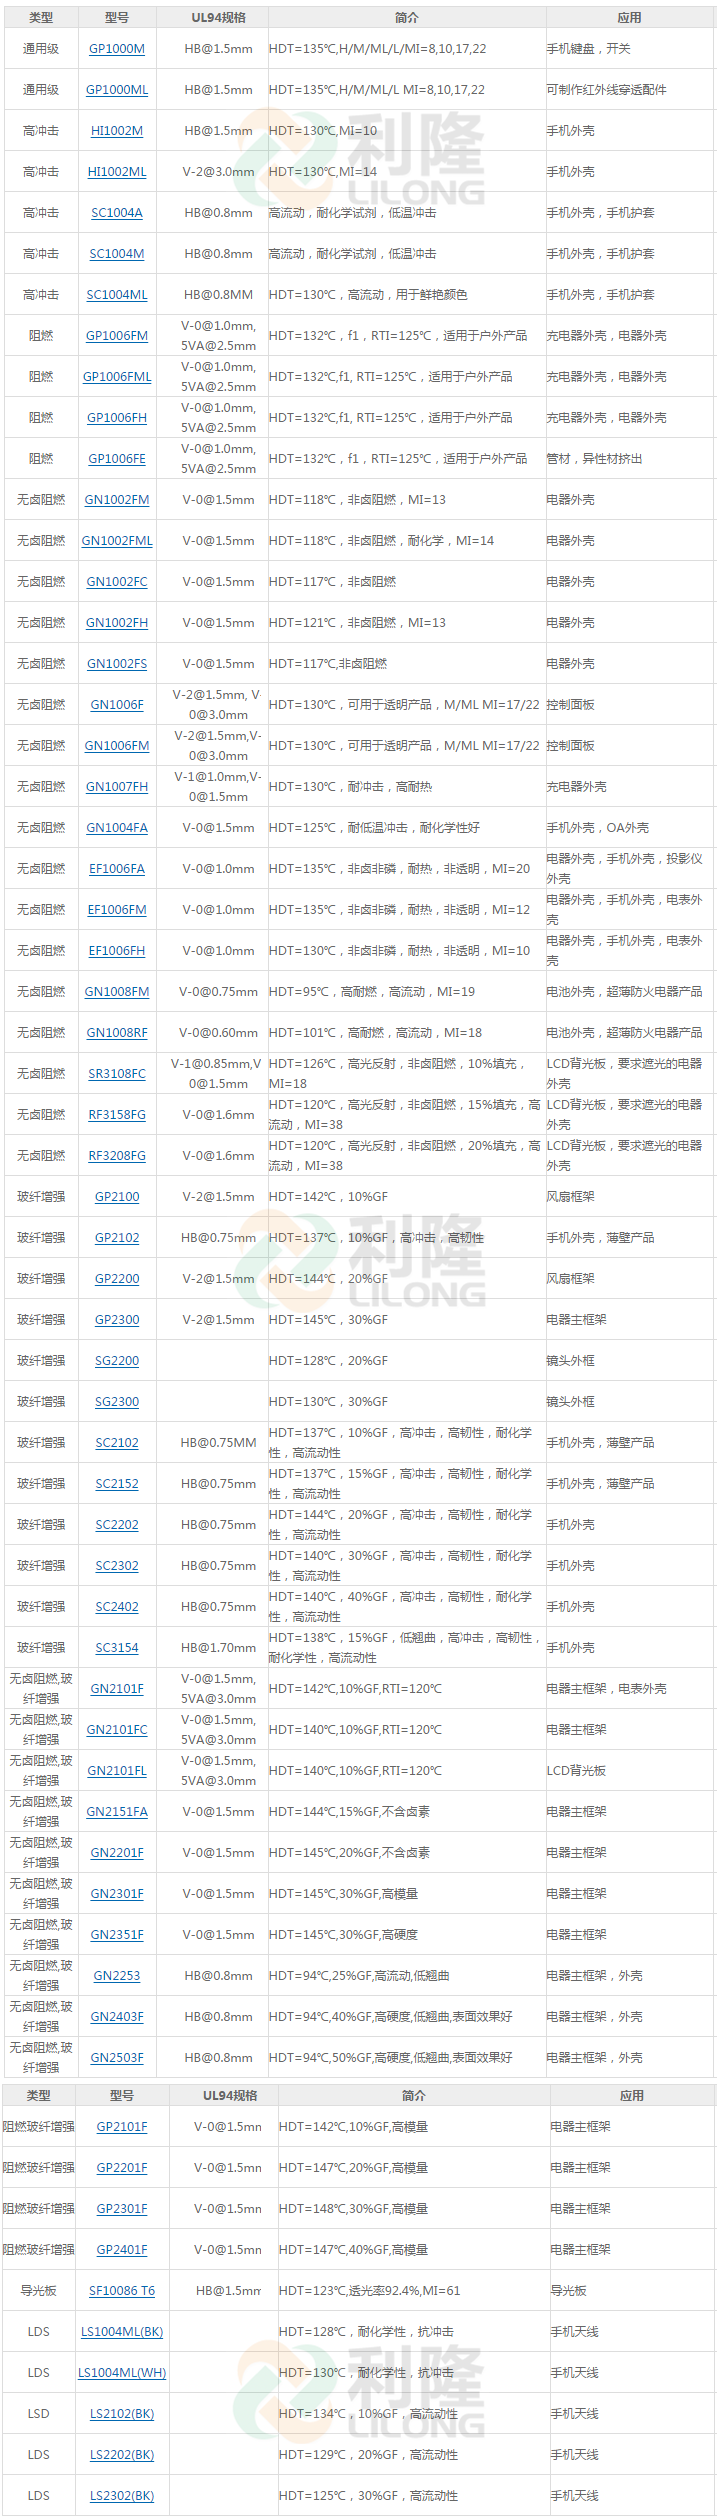
Task: Select the LS1004ML(WH) LDS model link
Action: [122, 2373]
